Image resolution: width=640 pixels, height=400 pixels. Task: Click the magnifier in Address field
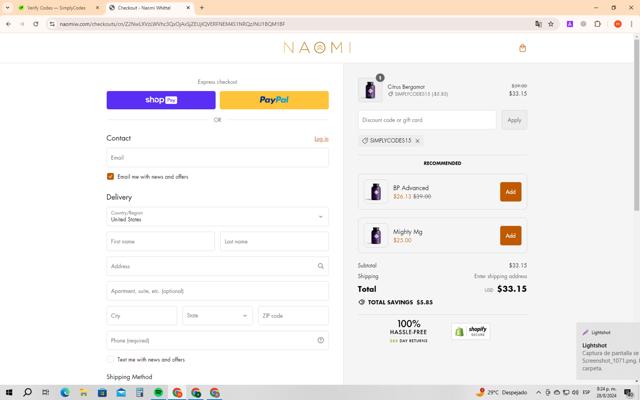point(321,266)
